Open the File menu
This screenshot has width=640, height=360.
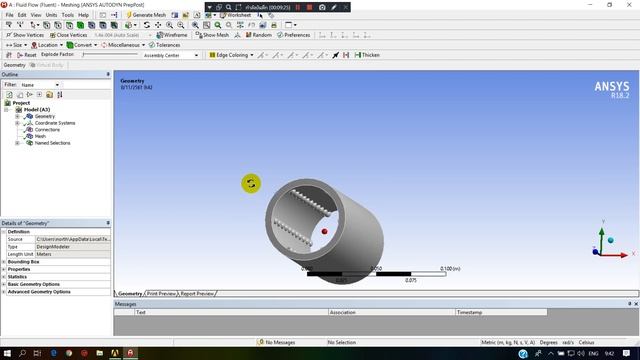click(9, 15)
